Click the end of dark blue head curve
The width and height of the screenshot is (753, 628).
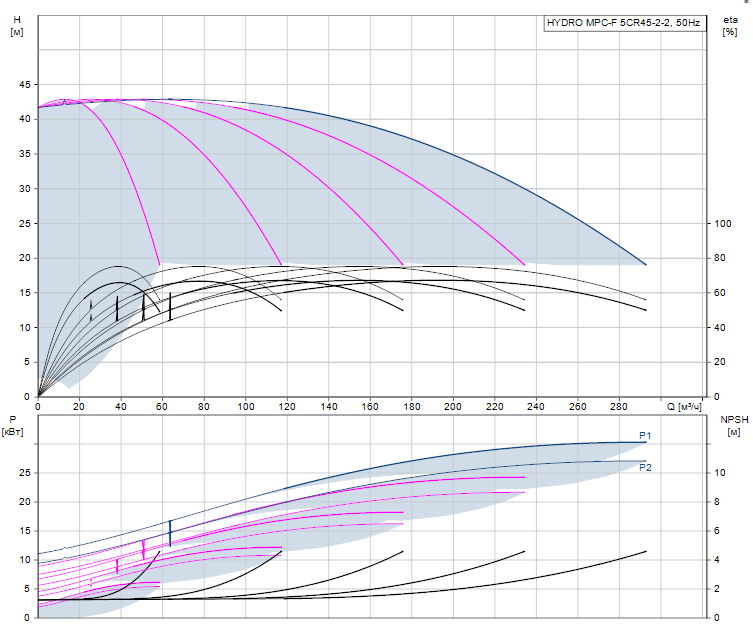645,264
